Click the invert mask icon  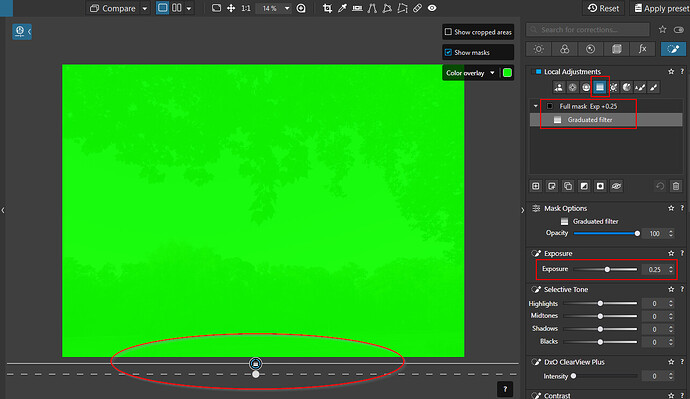pyautogui.click(x=584, y=186)
